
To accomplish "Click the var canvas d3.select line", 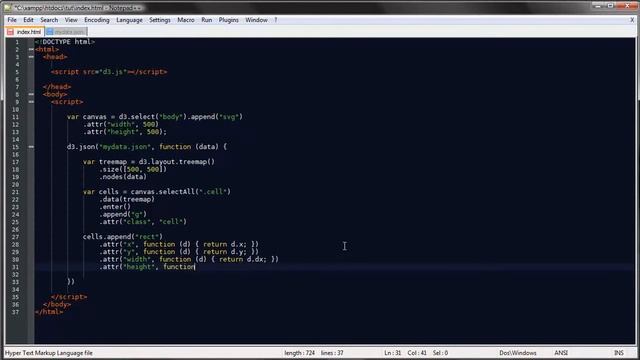I will tap(155, 117).
